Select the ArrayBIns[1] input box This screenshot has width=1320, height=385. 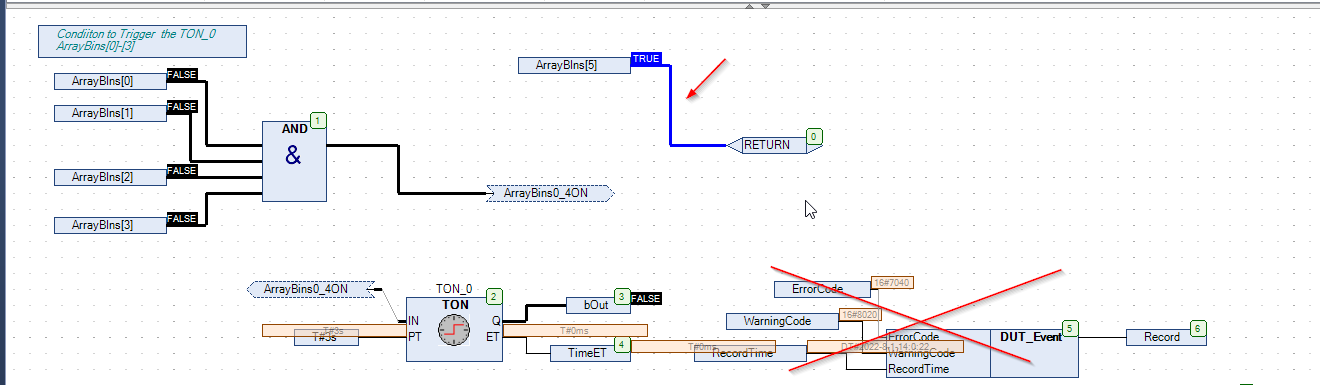click(x=110, y=113)
